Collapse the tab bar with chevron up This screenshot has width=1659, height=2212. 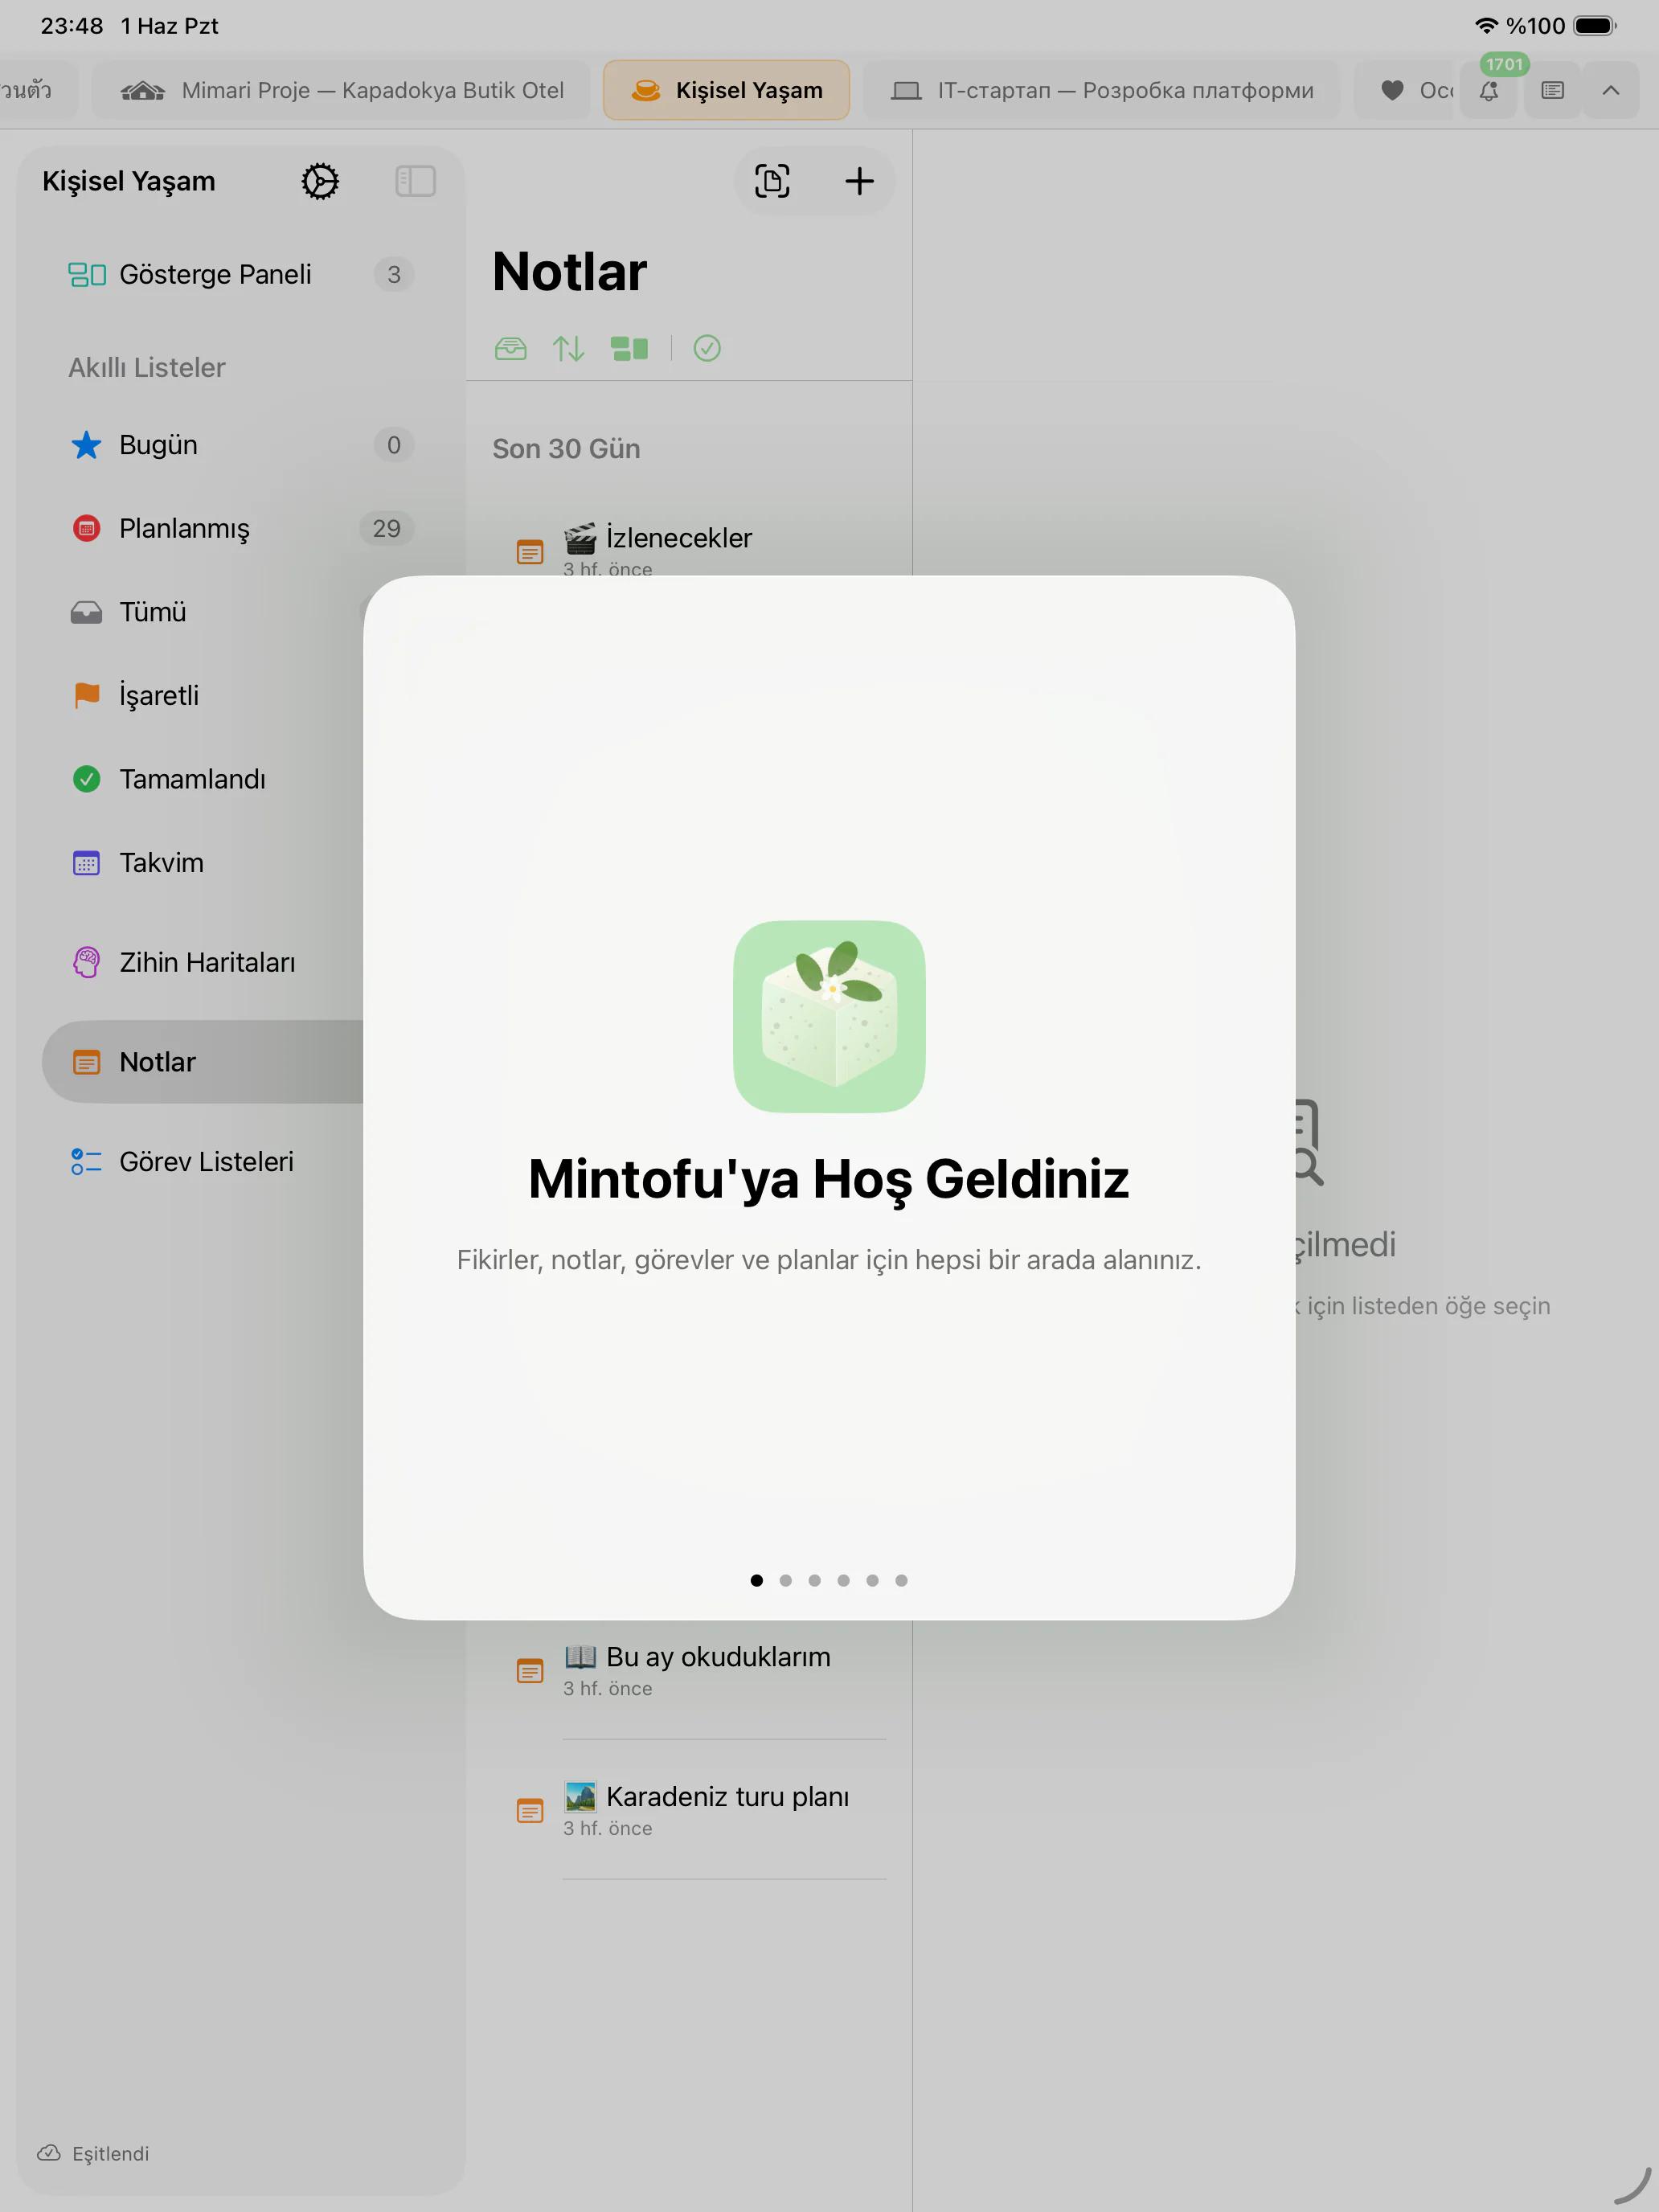click(1611, 90)
